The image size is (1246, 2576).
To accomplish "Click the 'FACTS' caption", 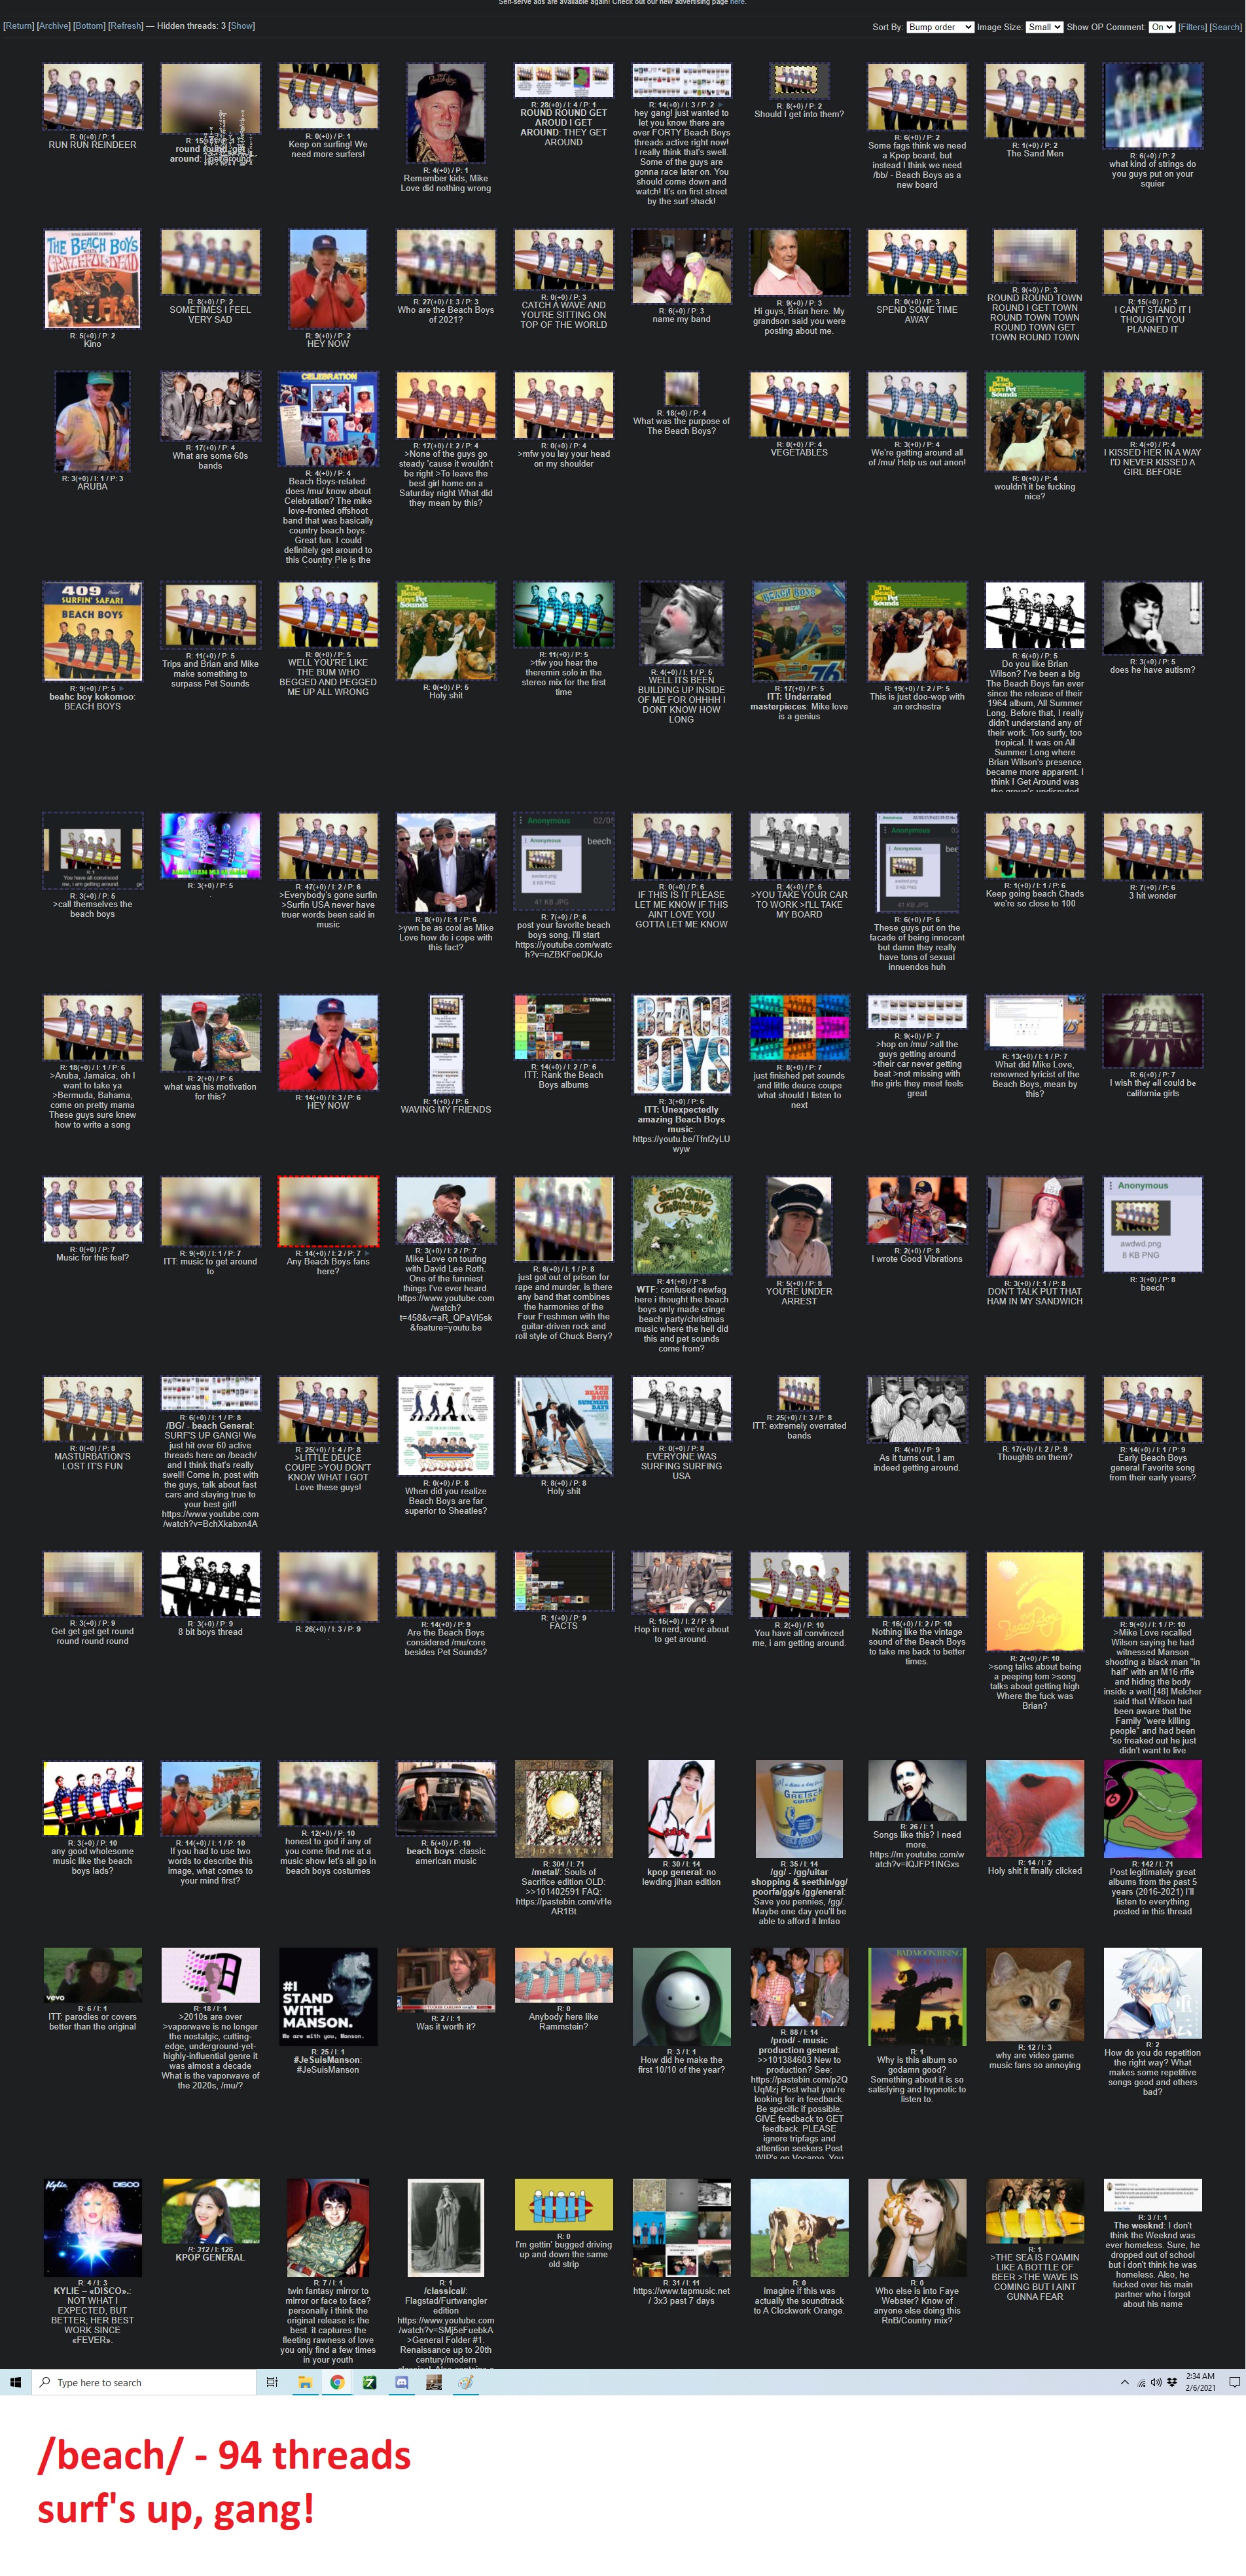I will tap(564, 1625).
